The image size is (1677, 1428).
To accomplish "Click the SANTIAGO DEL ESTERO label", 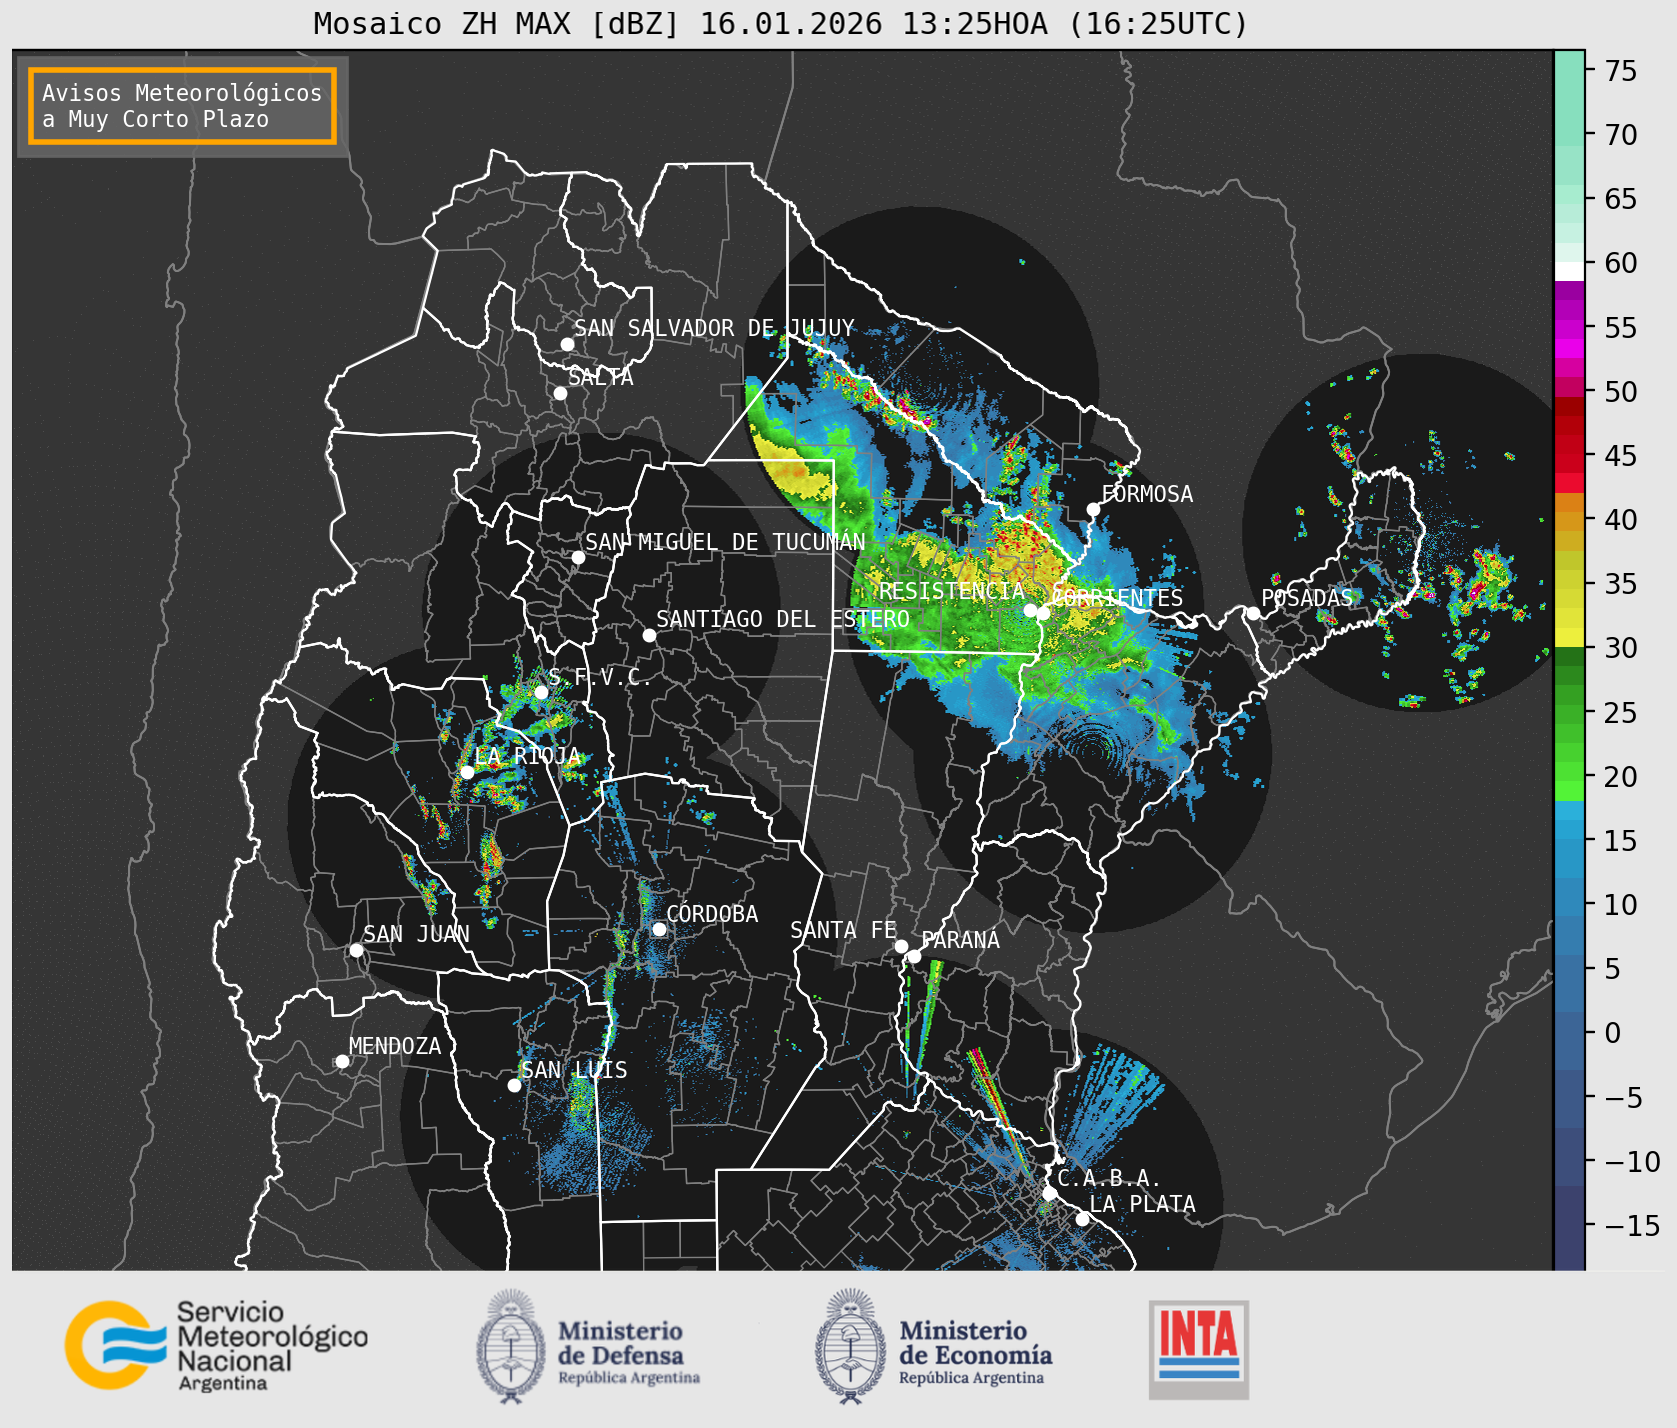I will [783, 619].
